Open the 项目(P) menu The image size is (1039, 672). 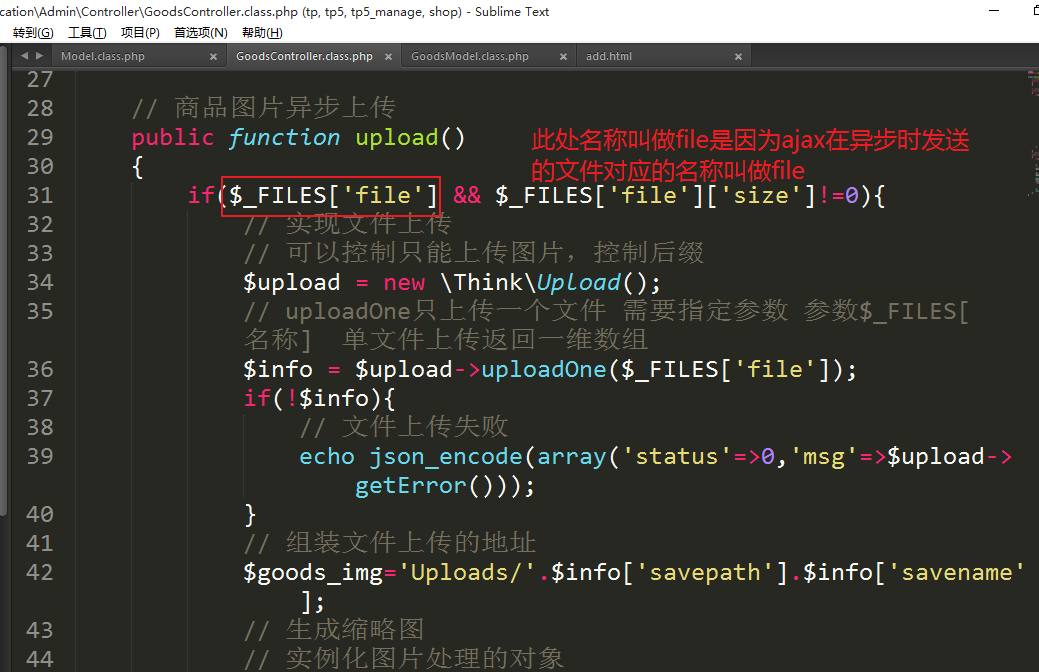[140, 33]
